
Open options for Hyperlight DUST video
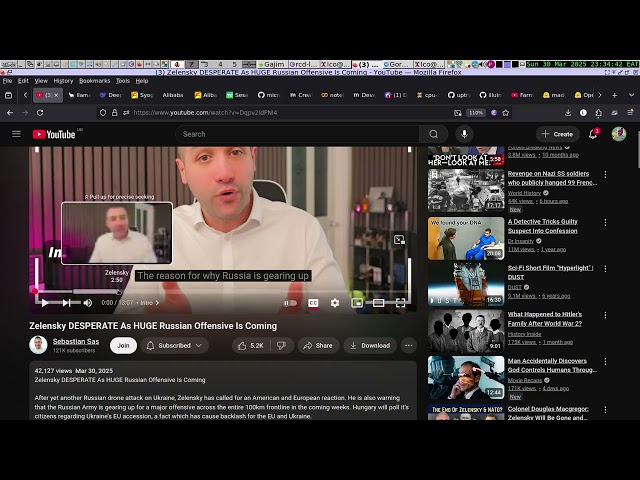click(x=605, y=269)
